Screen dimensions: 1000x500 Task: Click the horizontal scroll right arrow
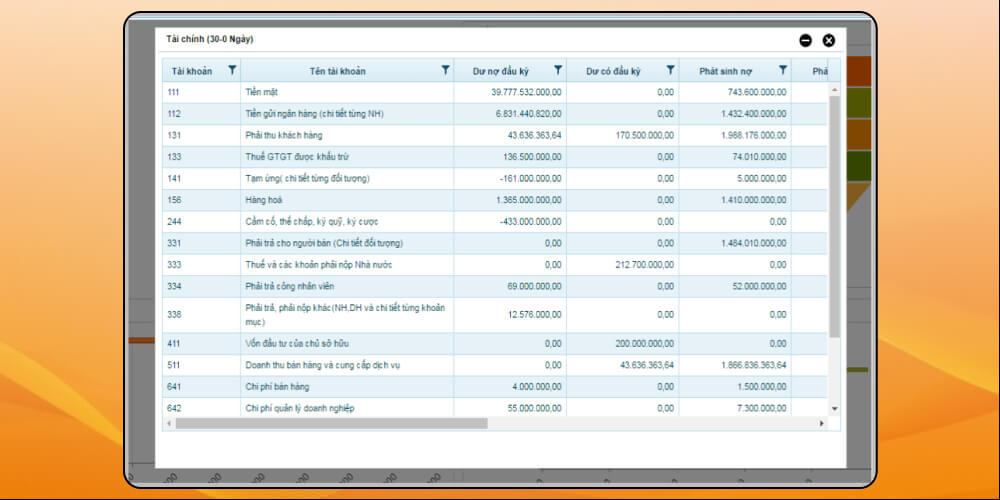[x=822, y=423]
